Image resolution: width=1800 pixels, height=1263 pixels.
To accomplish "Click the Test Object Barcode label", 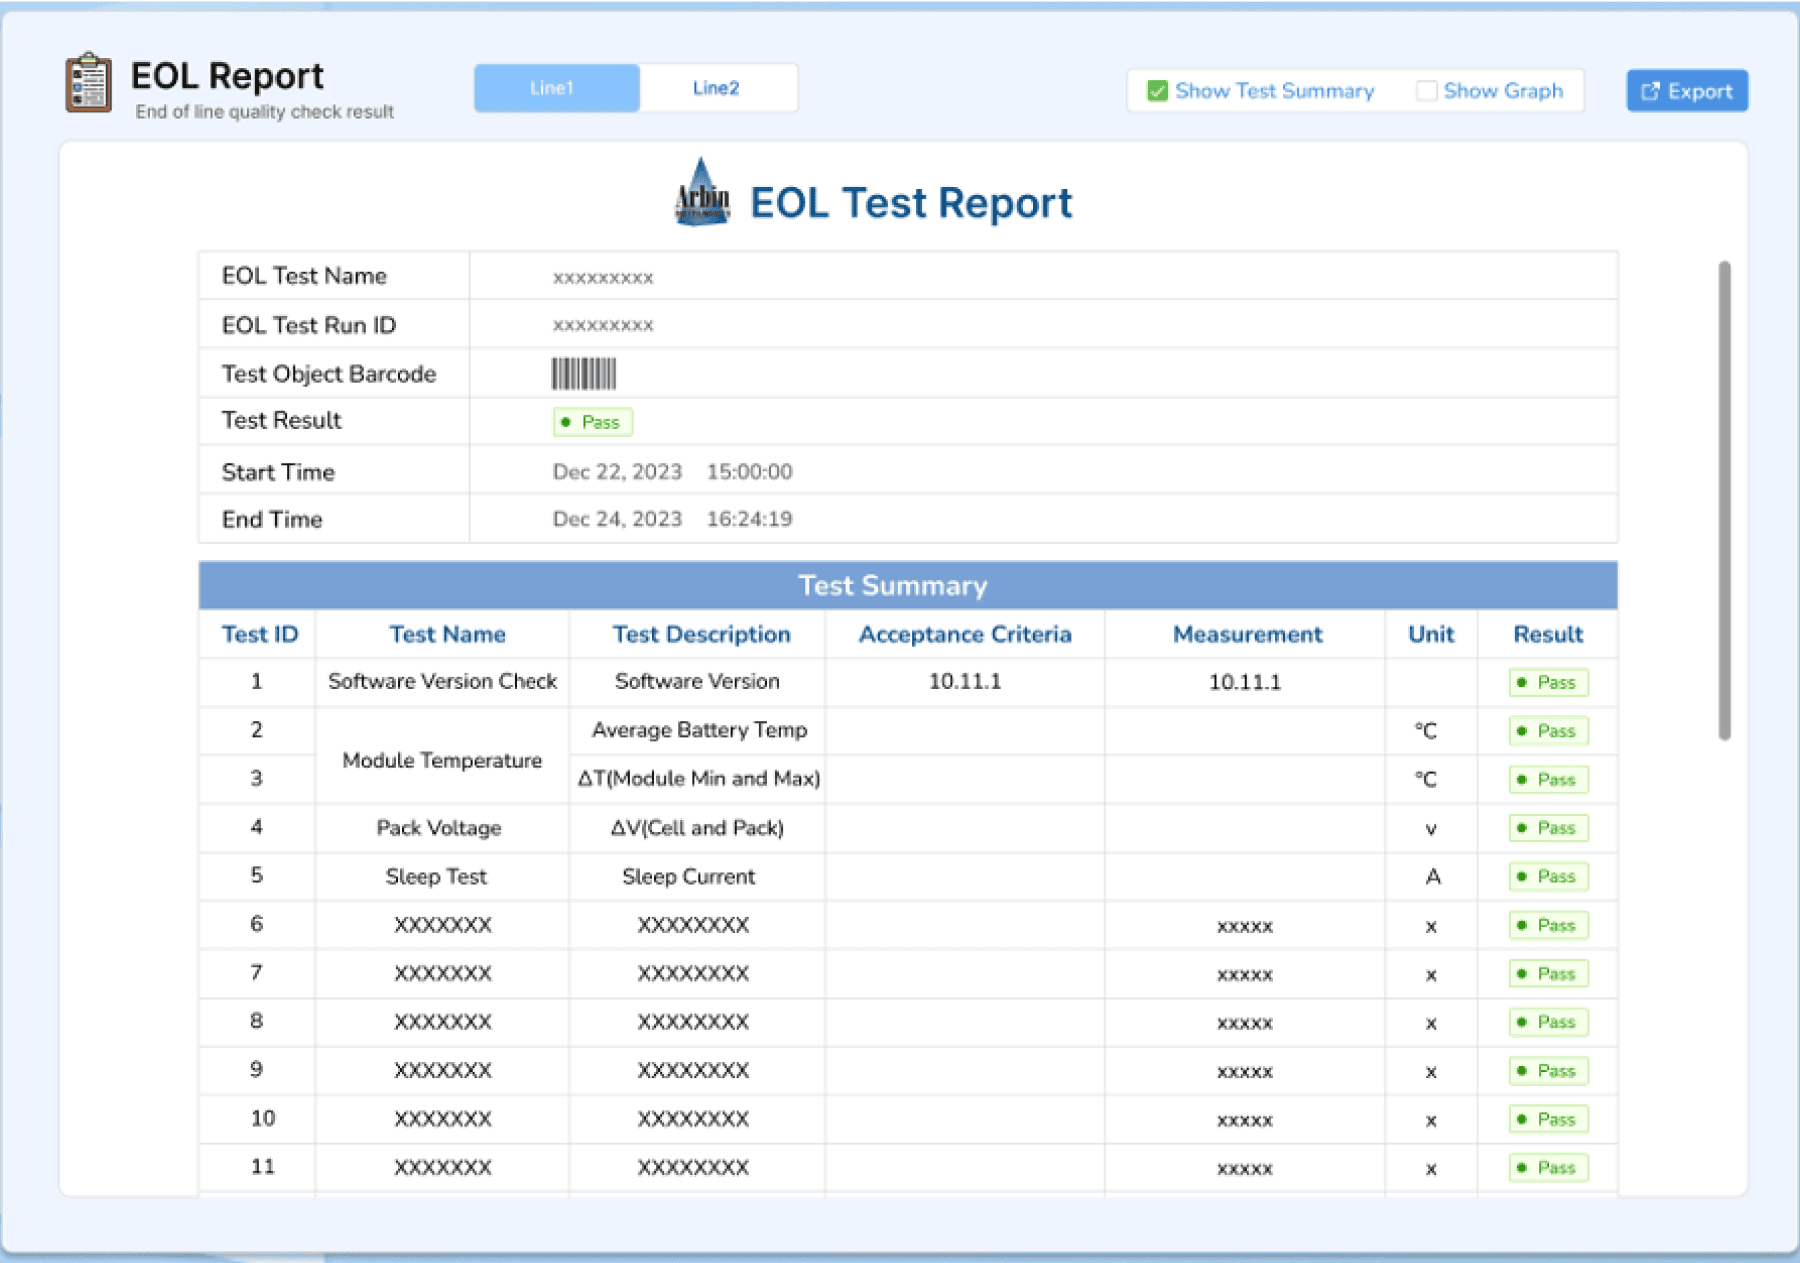I will pos(329,373).
